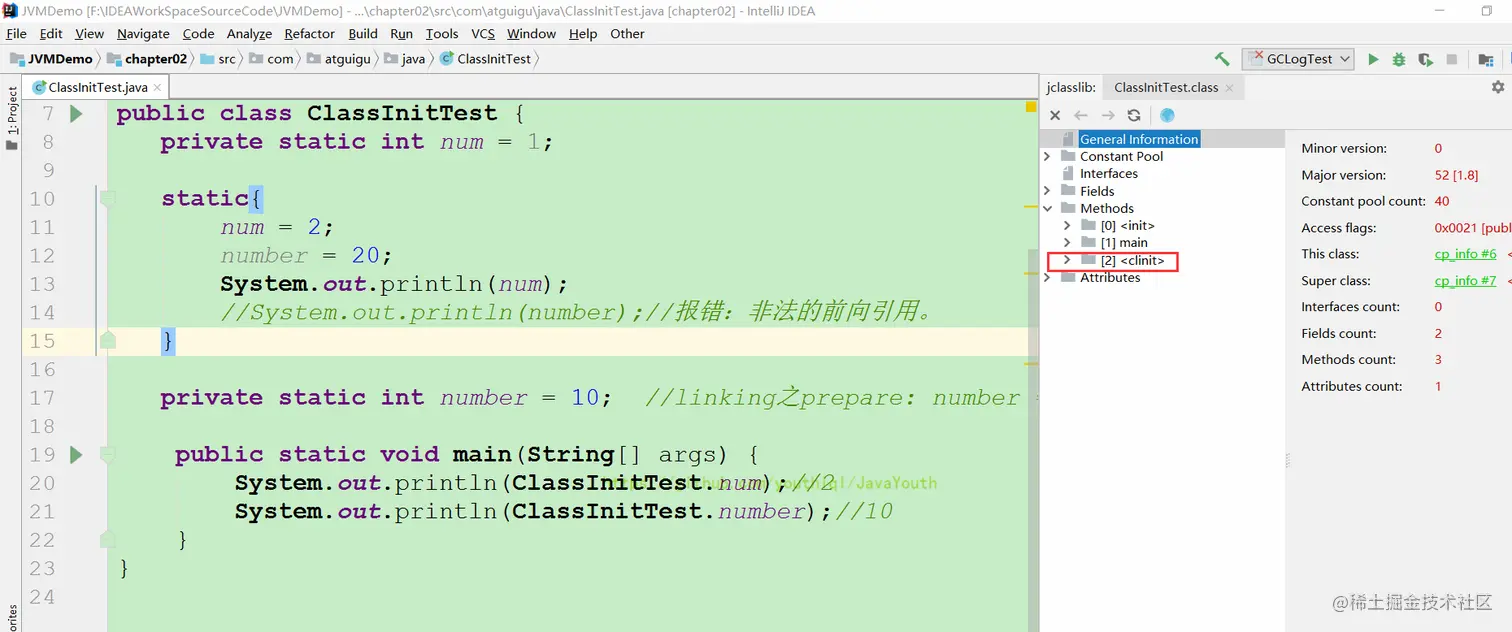This screenshot has width=1512, height=632.
Task: Expand the [2] <clinit> method node
Action: 1067,260
